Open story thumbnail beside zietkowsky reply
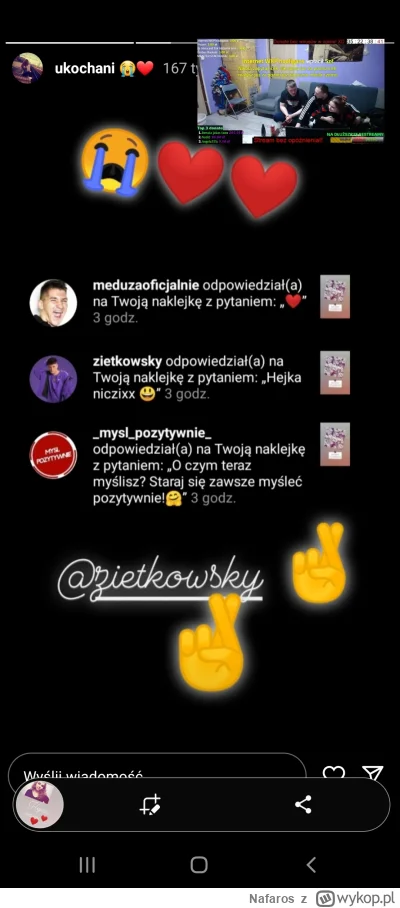Screen dimensions: 400x908 (x=335, y=372)
